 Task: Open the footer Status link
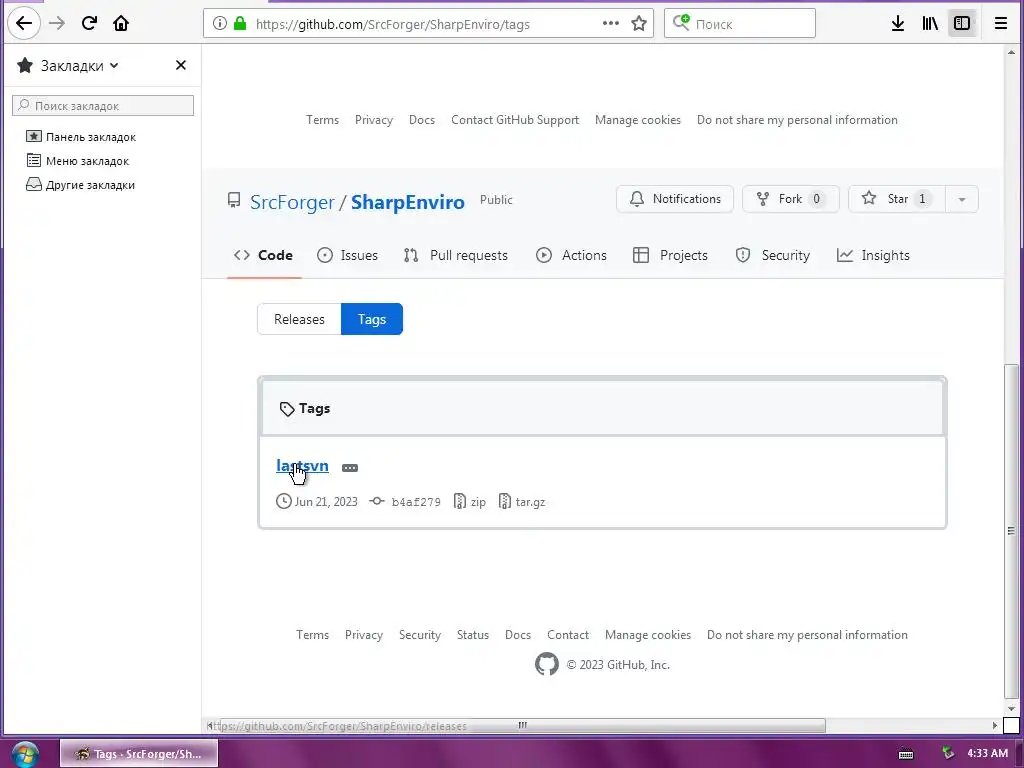473,635
